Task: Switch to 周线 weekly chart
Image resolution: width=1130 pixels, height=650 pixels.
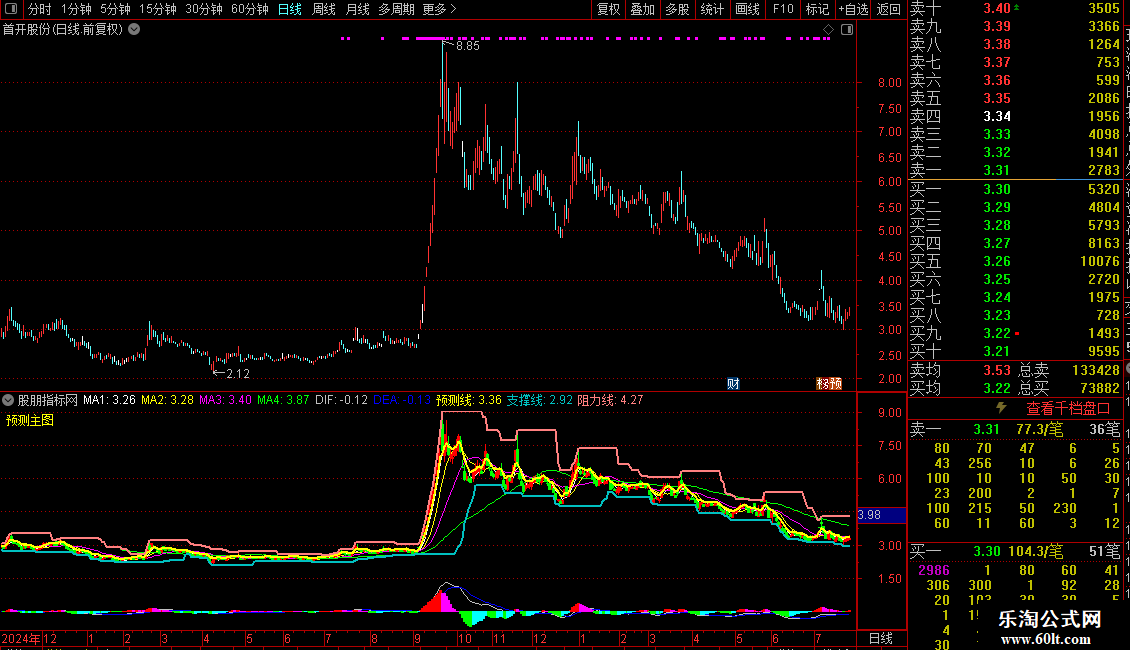Action: [x=324, y=9]
